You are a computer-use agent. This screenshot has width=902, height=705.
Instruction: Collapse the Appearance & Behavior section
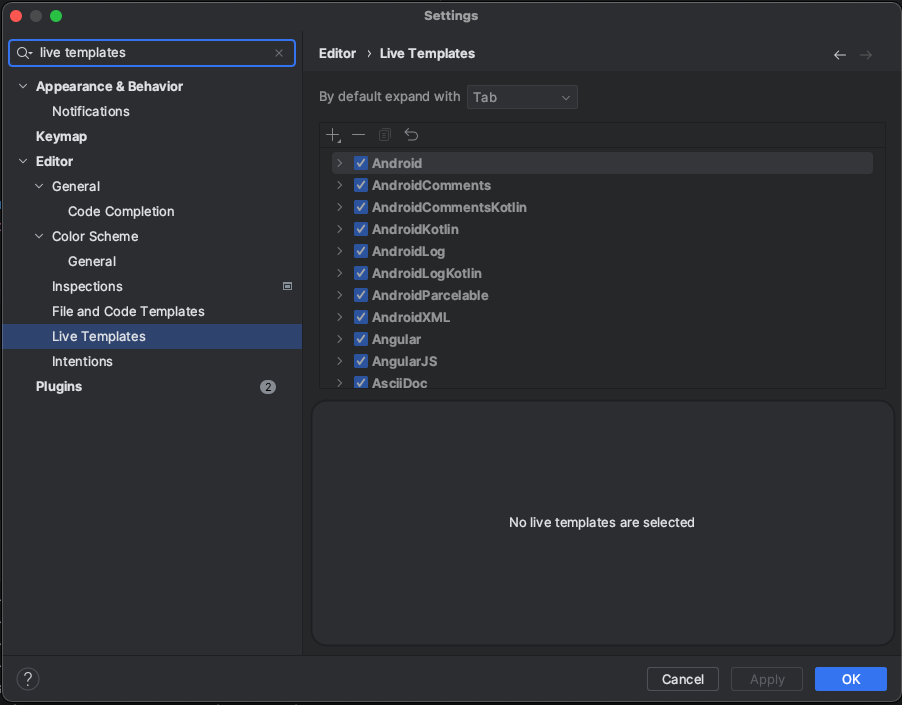pyautogui.click(x=23, y=87)
